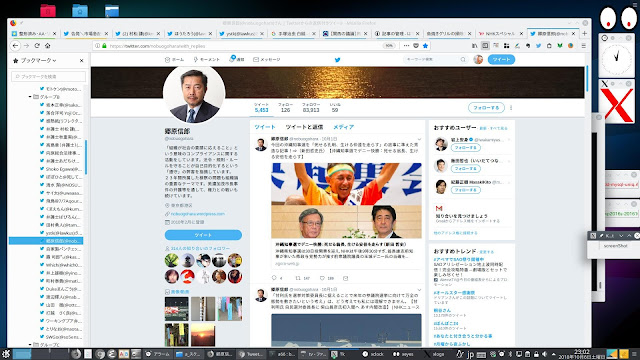Open the Okinawa election article image card
640x360 pixels.
[x=346, y=200]
